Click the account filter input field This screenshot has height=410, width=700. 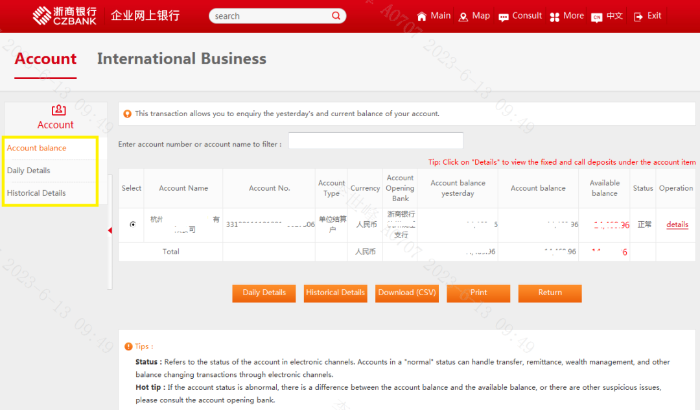pyautogui.click(x=375, y=141)
